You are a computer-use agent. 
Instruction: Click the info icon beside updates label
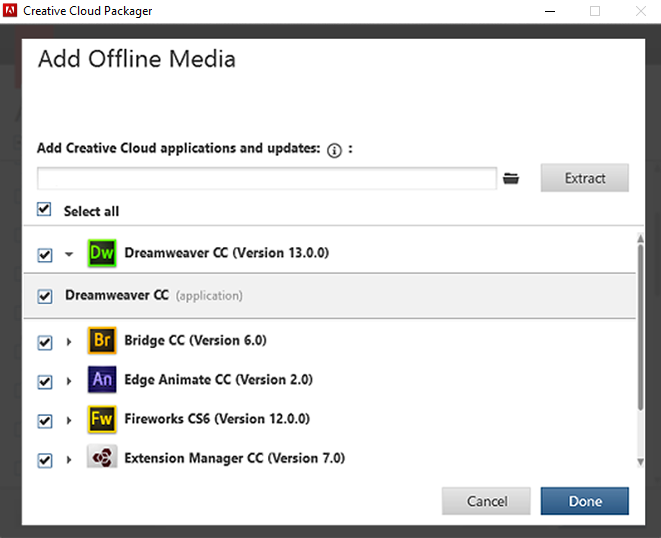pyautogui.click(x=334, y=150)
